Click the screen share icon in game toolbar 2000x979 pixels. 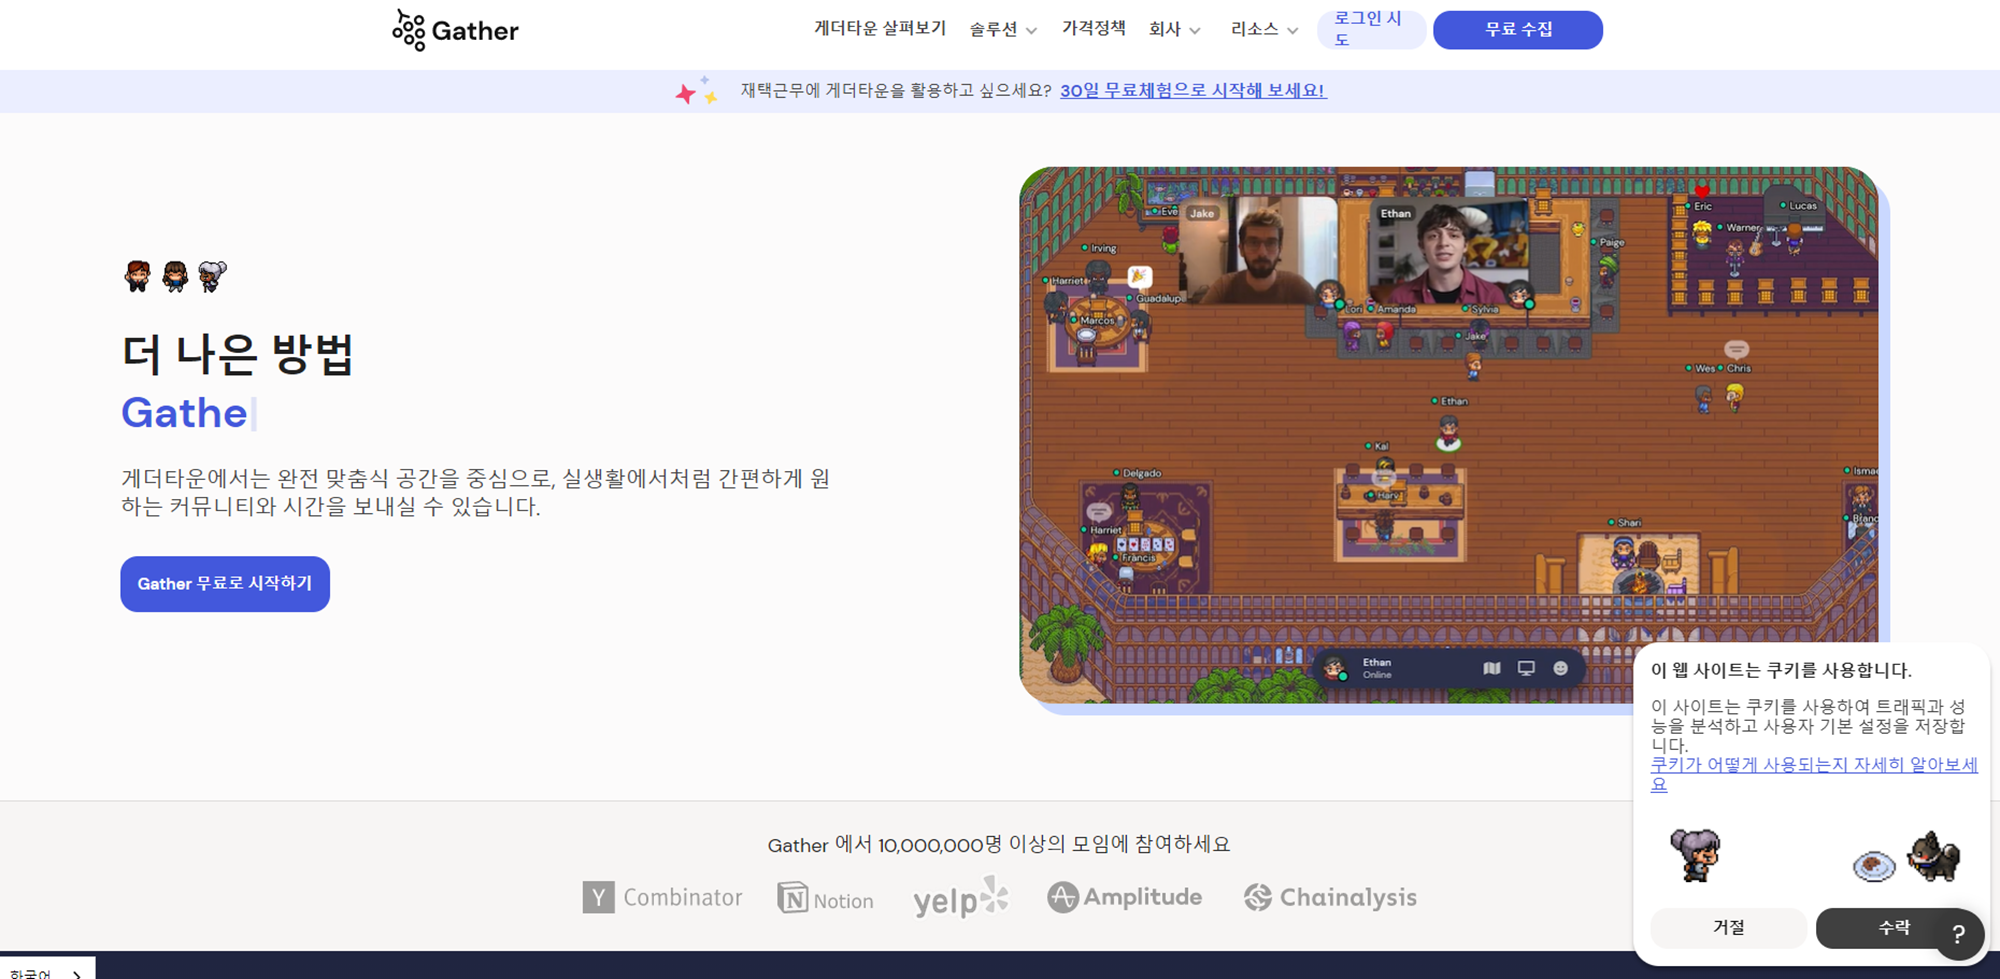pos(1526,668)
